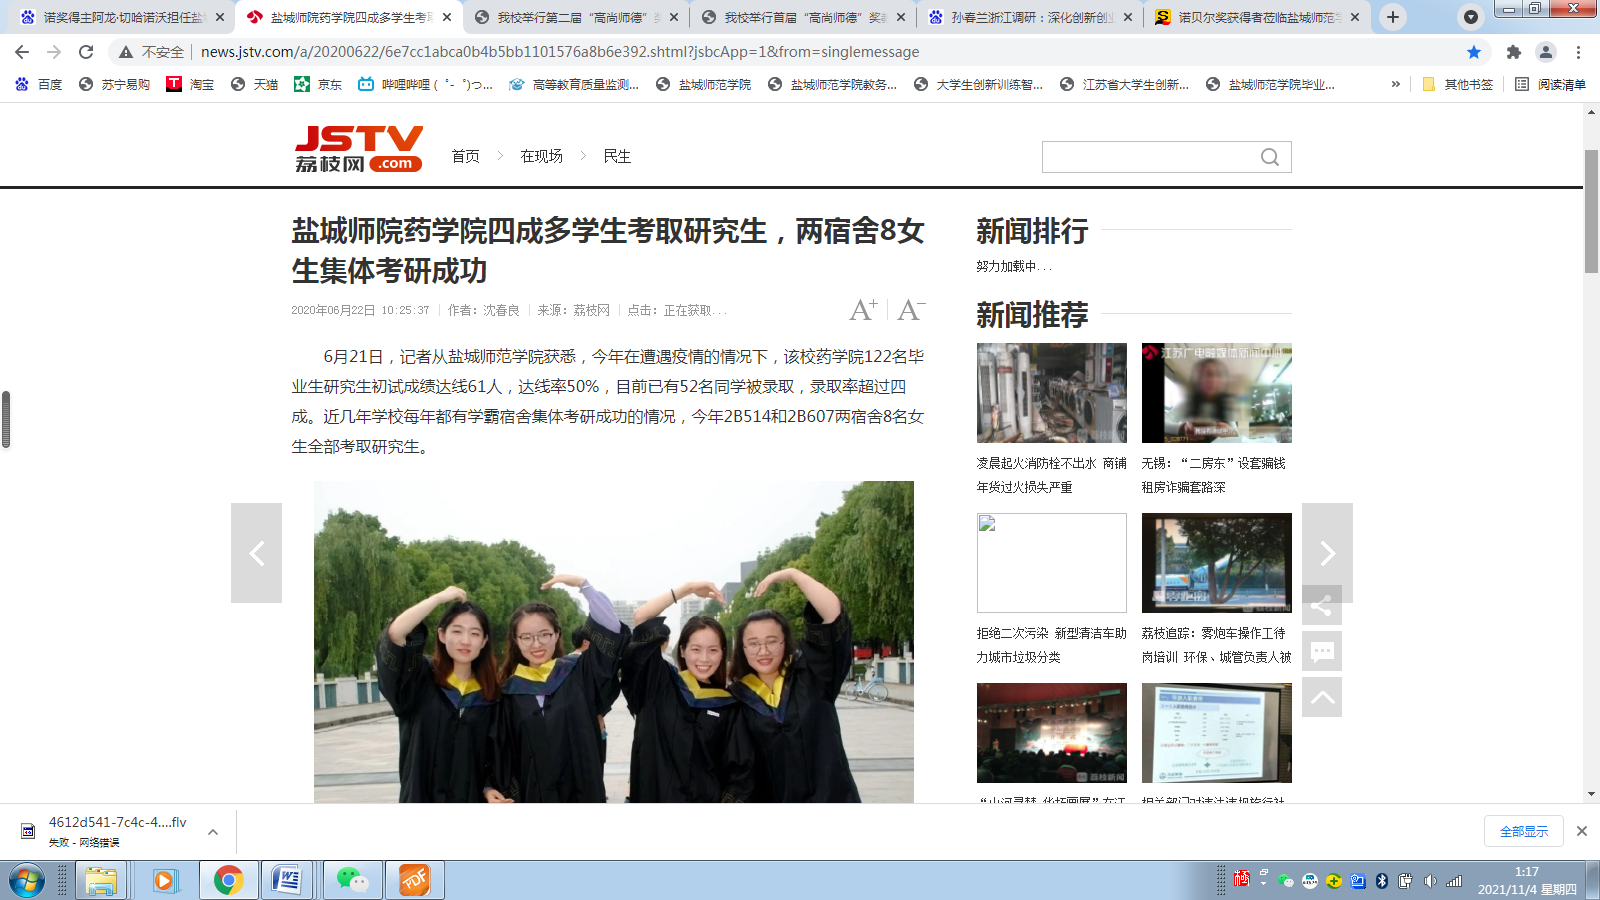
Task: Open the comments speech-bubble icon
Action: [x=1321, y=652]
